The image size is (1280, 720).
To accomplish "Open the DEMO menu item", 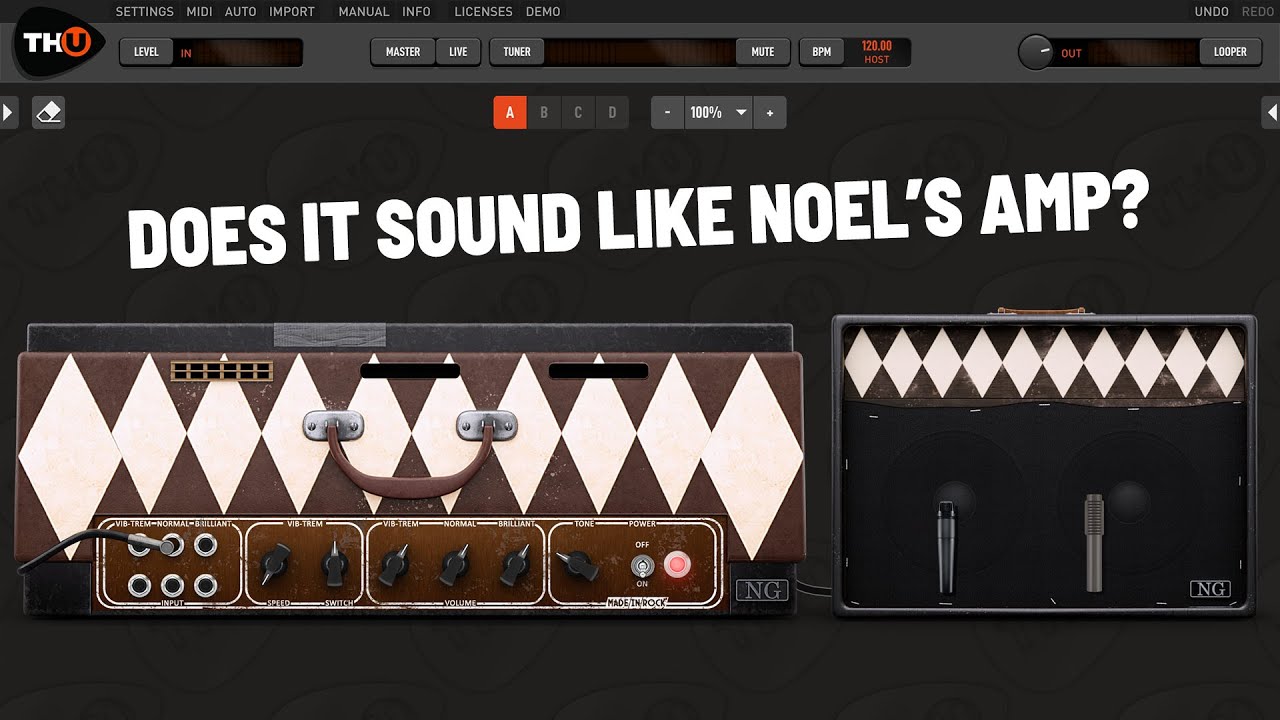I will coord(543,12).
